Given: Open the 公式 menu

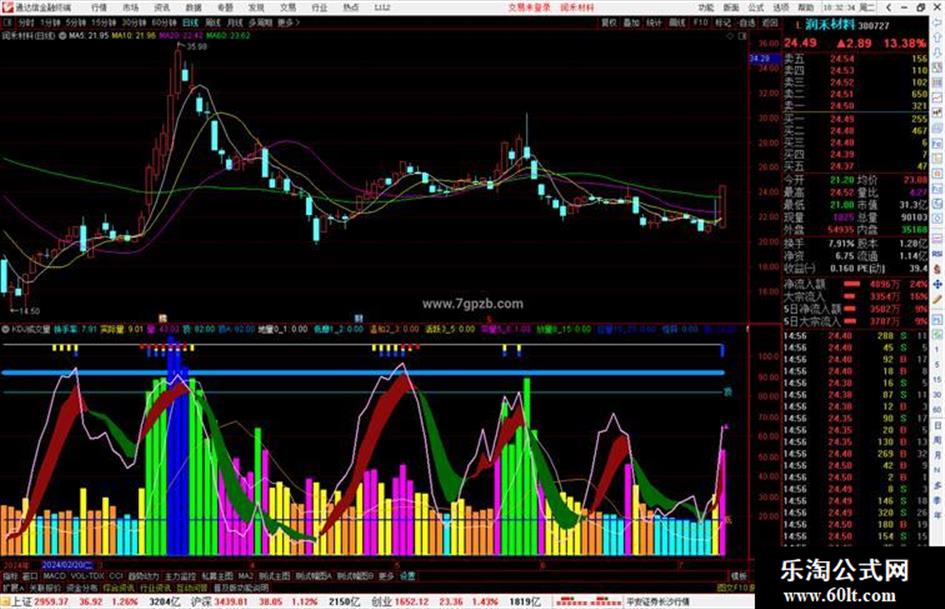Looking at the screenshot, I should [756, 7].
